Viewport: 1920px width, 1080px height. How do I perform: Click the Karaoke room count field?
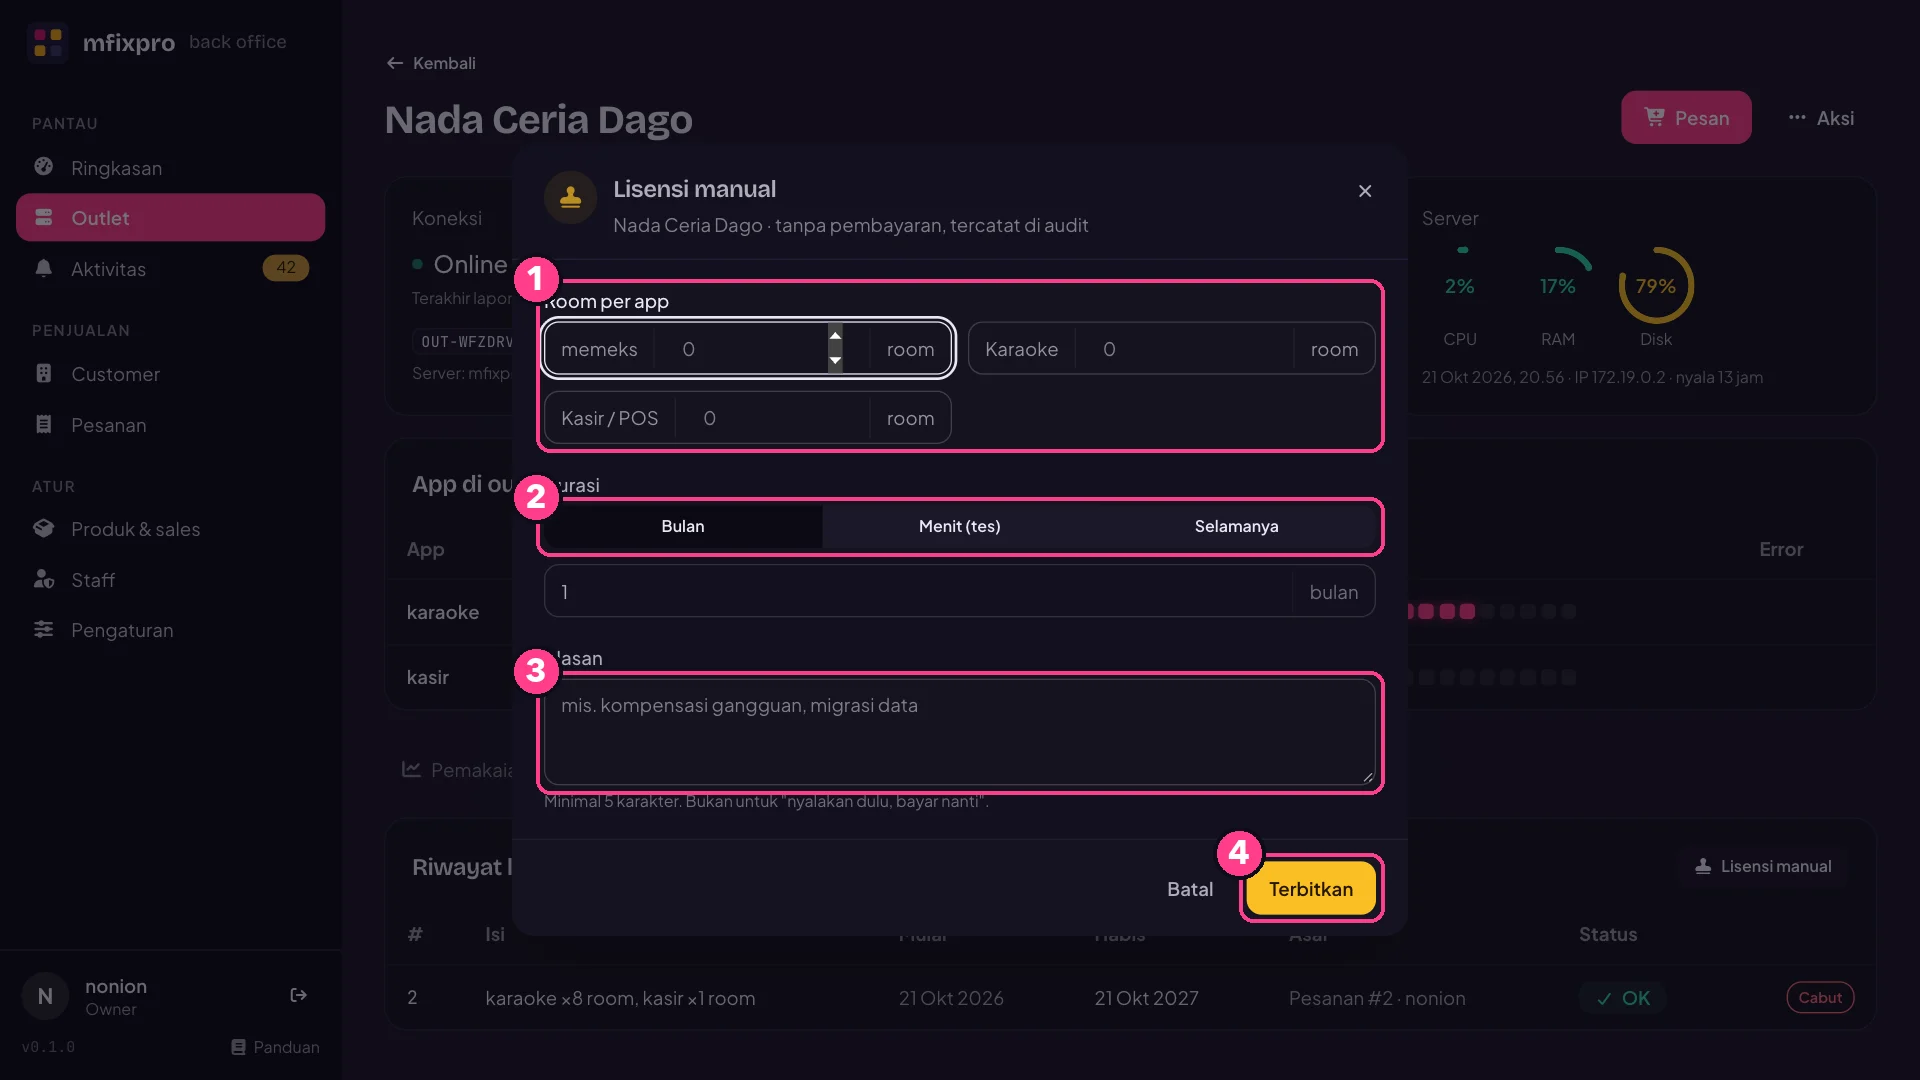1171,349
